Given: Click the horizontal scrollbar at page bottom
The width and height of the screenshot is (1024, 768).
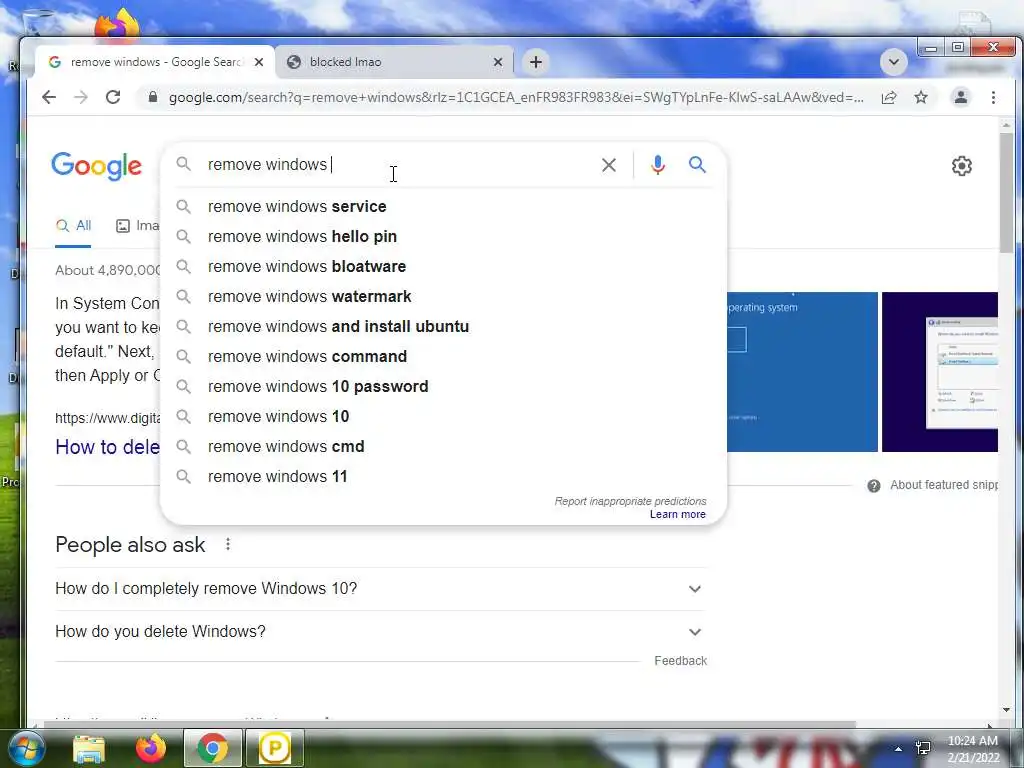Looking at the screenshot, I should tap(449, 724).
